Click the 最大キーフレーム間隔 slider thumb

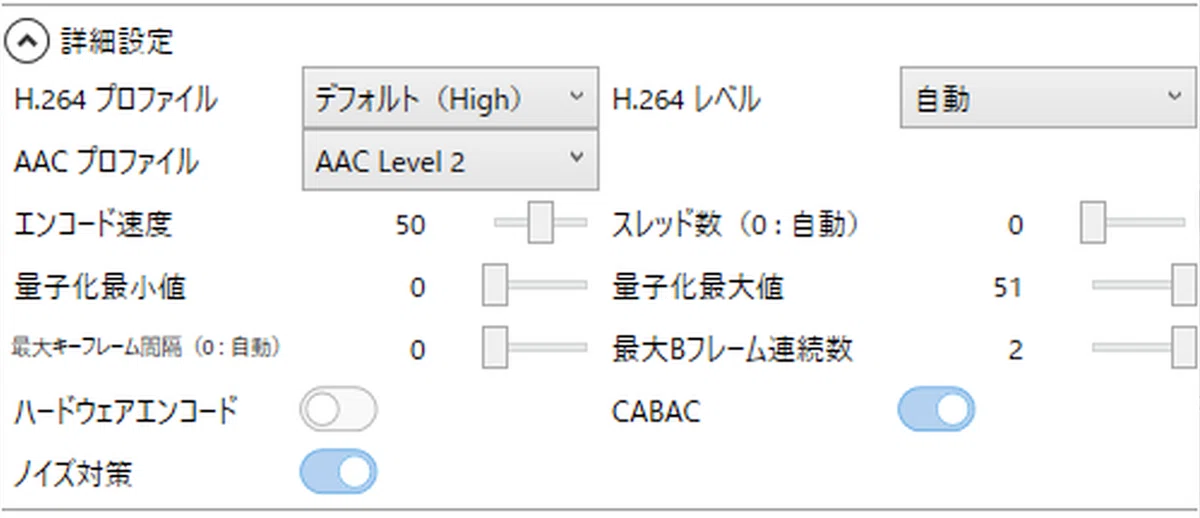pyautogui.click(x=495, y=348)
